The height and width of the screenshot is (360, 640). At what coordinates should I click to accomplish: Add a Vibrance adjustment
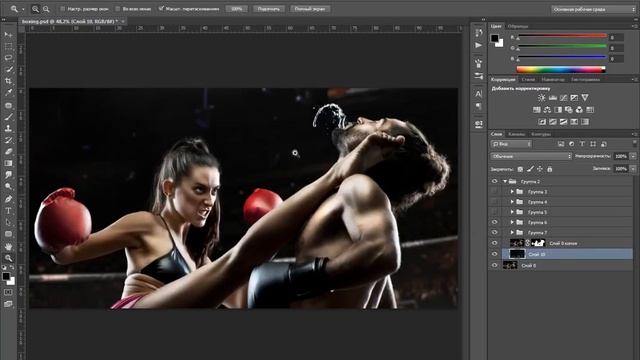pos(585,98)
